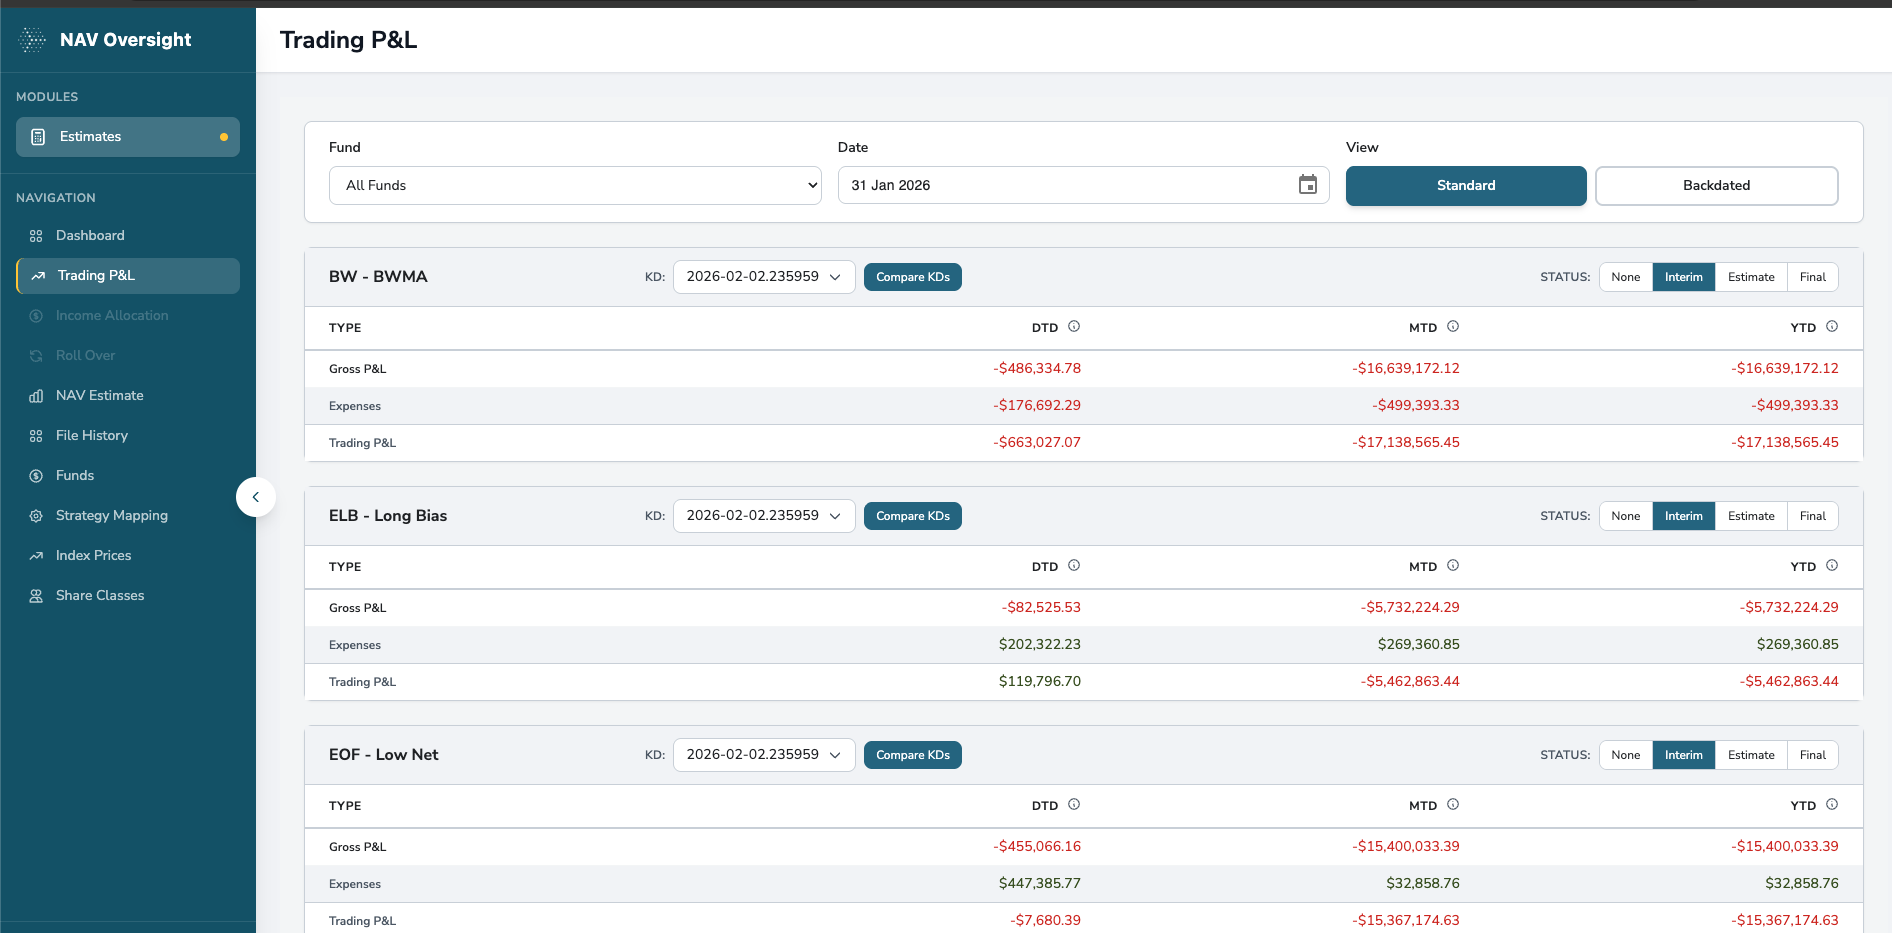Set EOF - Low Net status to None
This screenshot has height=933, width=1892.
click(x=1625, y=755)
